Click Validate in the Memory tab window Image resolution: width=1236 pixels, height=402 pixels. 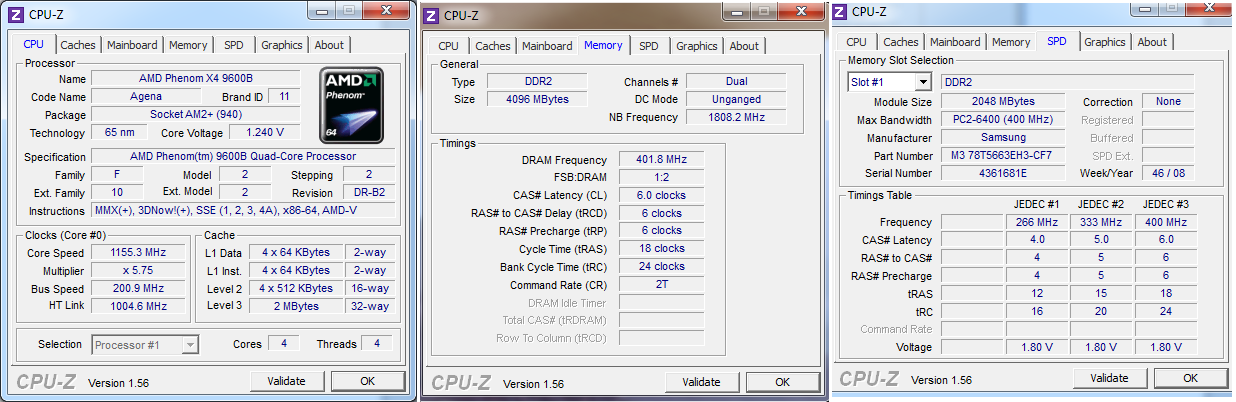click(702, 382)
